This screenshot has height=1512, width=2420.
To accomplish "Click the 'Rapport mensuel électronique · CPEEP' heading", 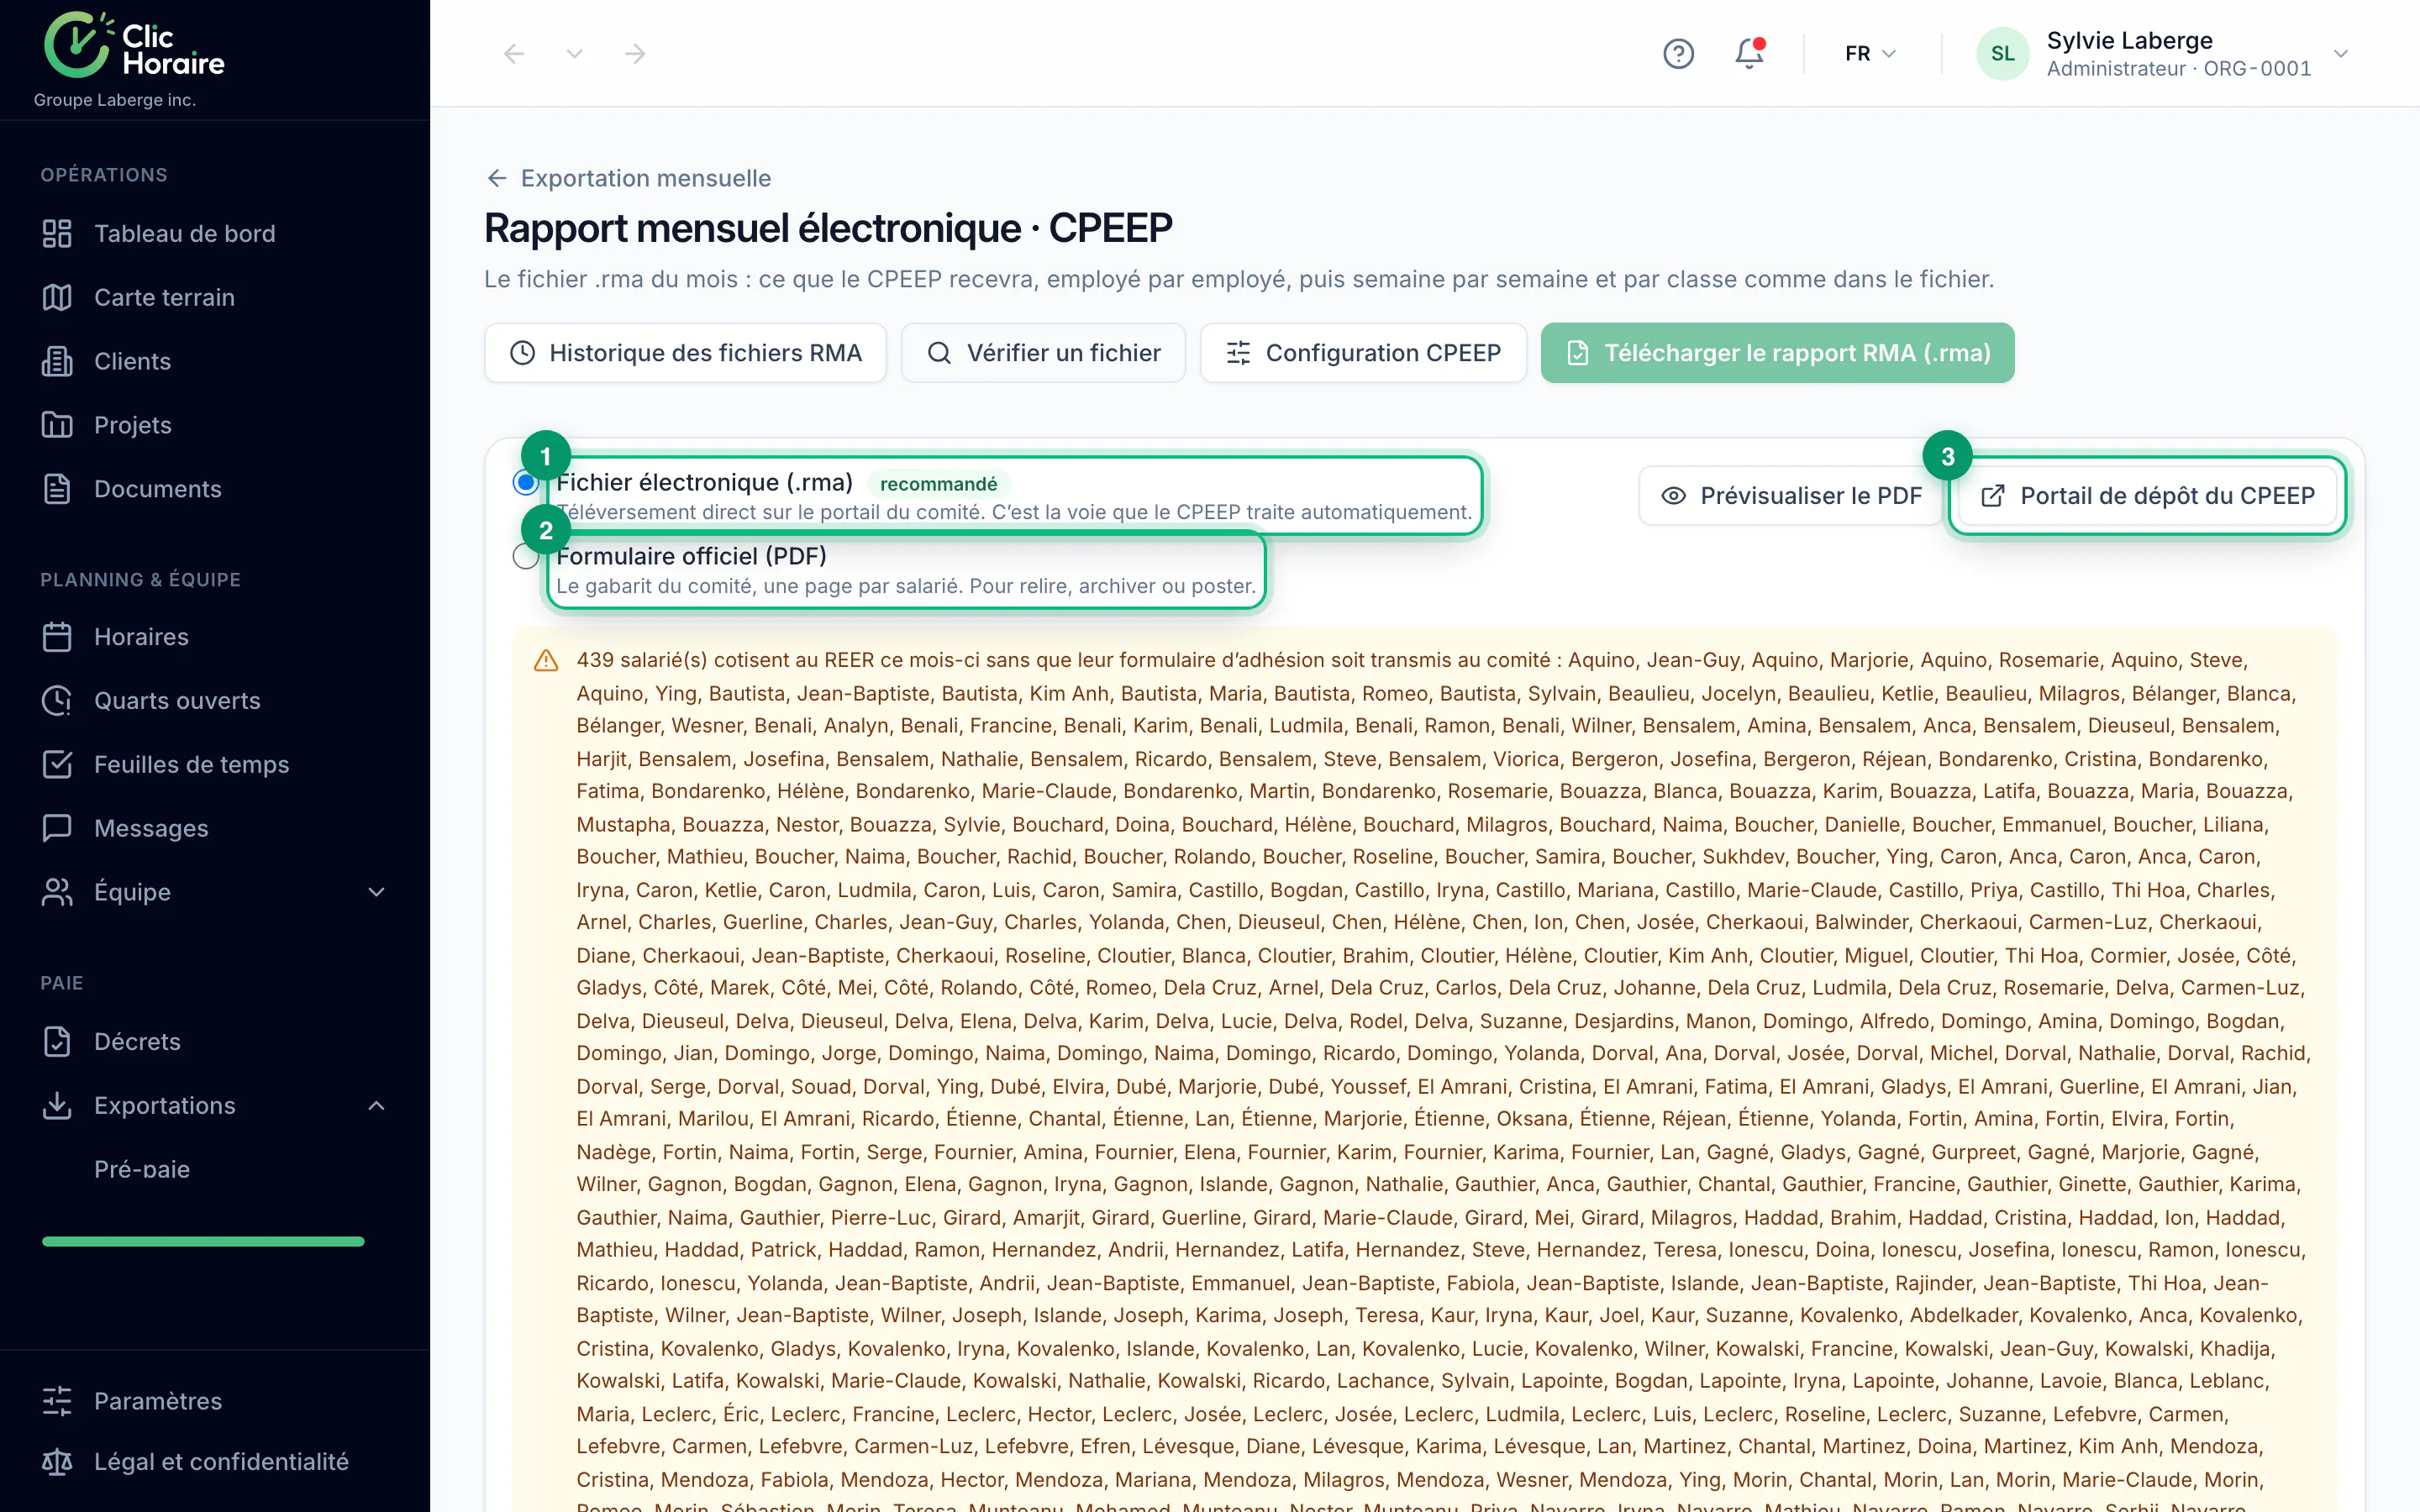I will pyautogui.click(x=828, y=228).
